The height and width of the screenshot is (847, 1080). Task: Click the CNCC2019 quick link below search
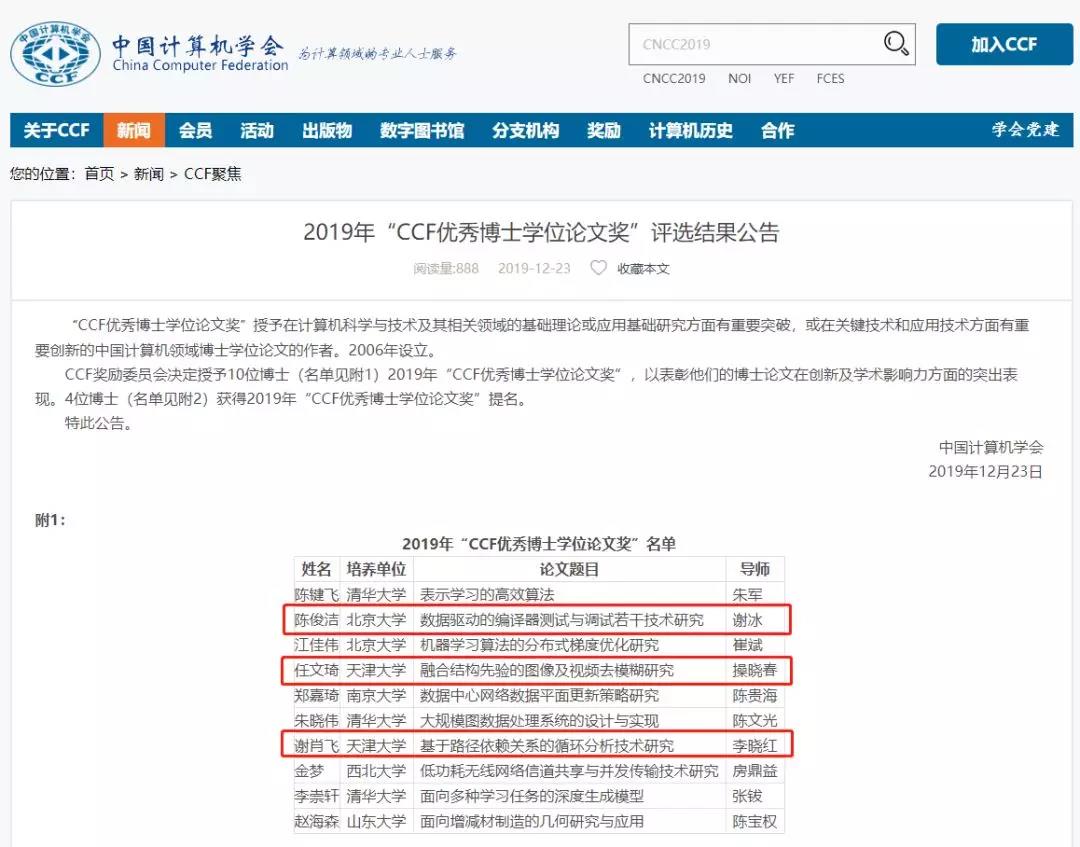673,78
